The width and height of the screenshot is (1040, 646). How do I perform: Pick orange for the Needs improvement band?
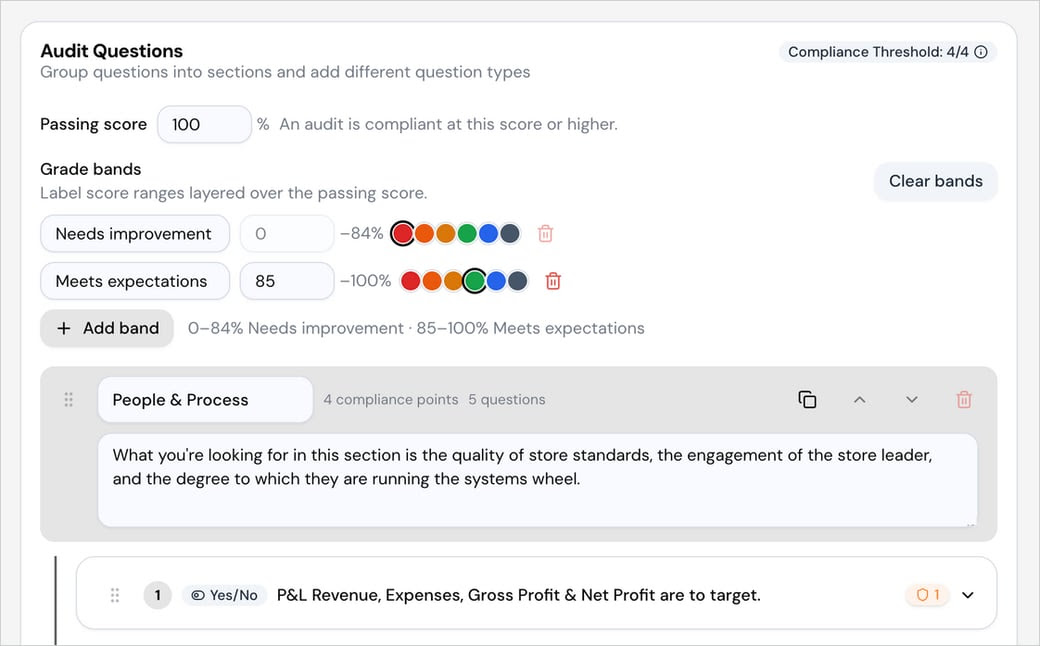(424, 233)
